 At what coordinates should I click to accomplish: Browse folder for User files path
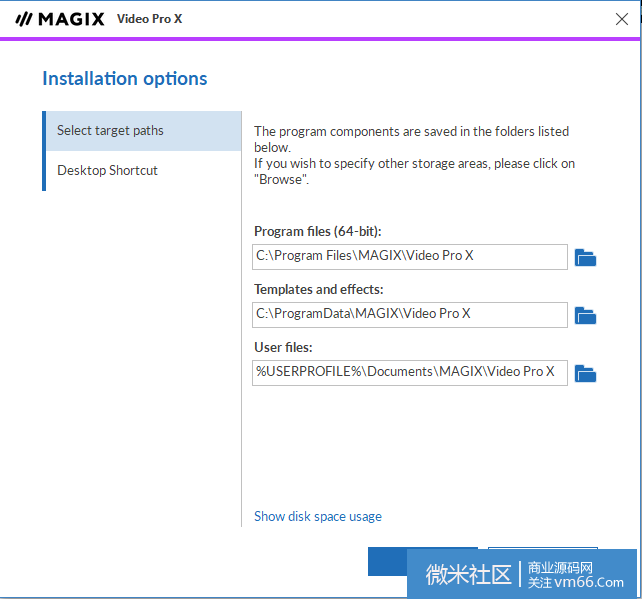coord(585,374)
